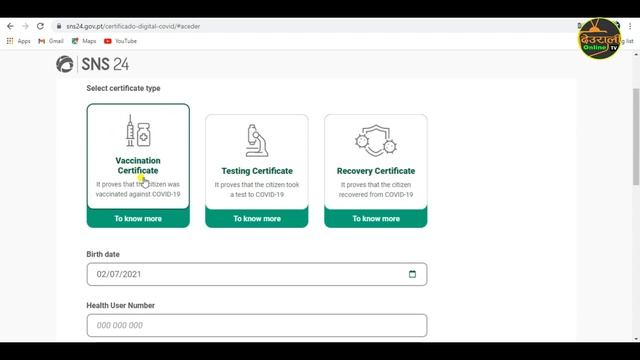The height and width of the screenshot is (360, 640).
Task: Click text 'recovered from COVID-19'
Action: coord(376,195)
